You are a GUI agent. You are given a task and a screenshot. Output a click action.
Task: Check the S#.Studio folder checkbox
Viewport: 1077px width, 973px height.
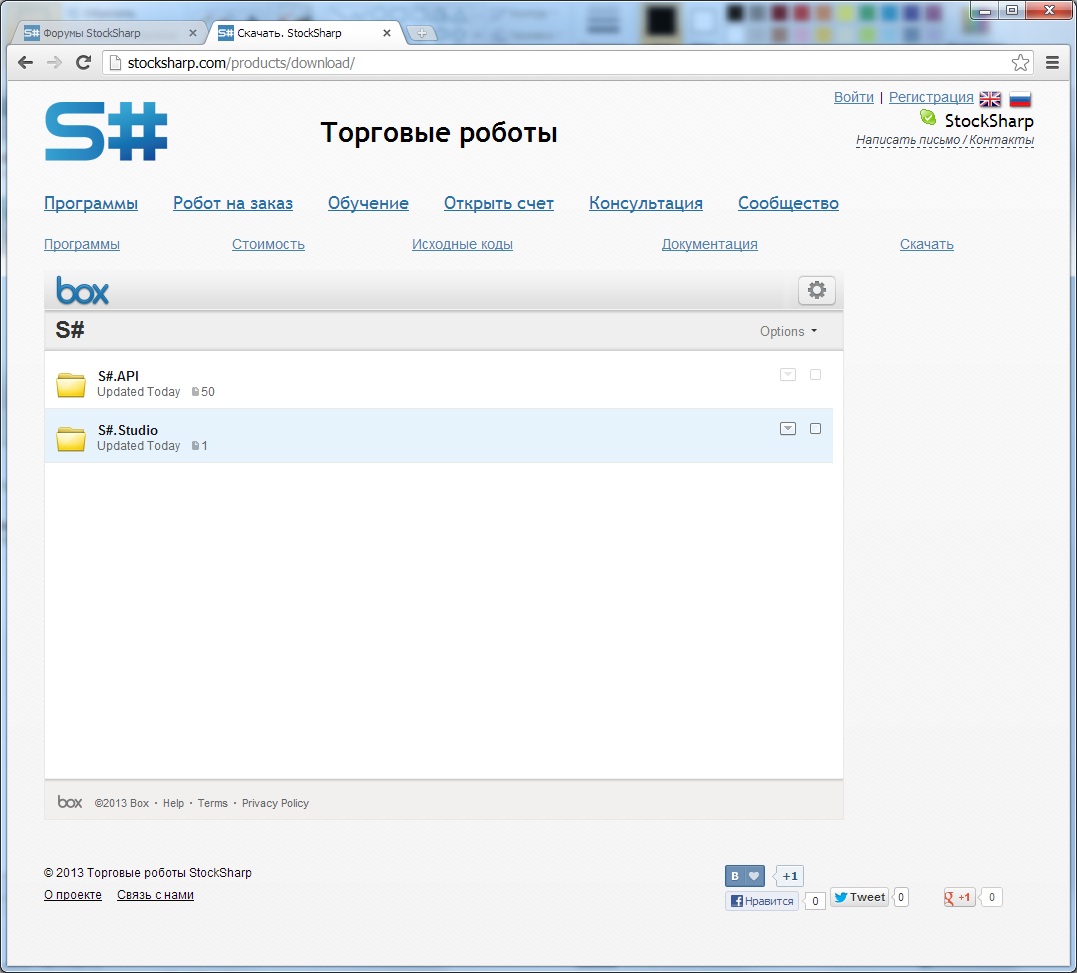815,429
